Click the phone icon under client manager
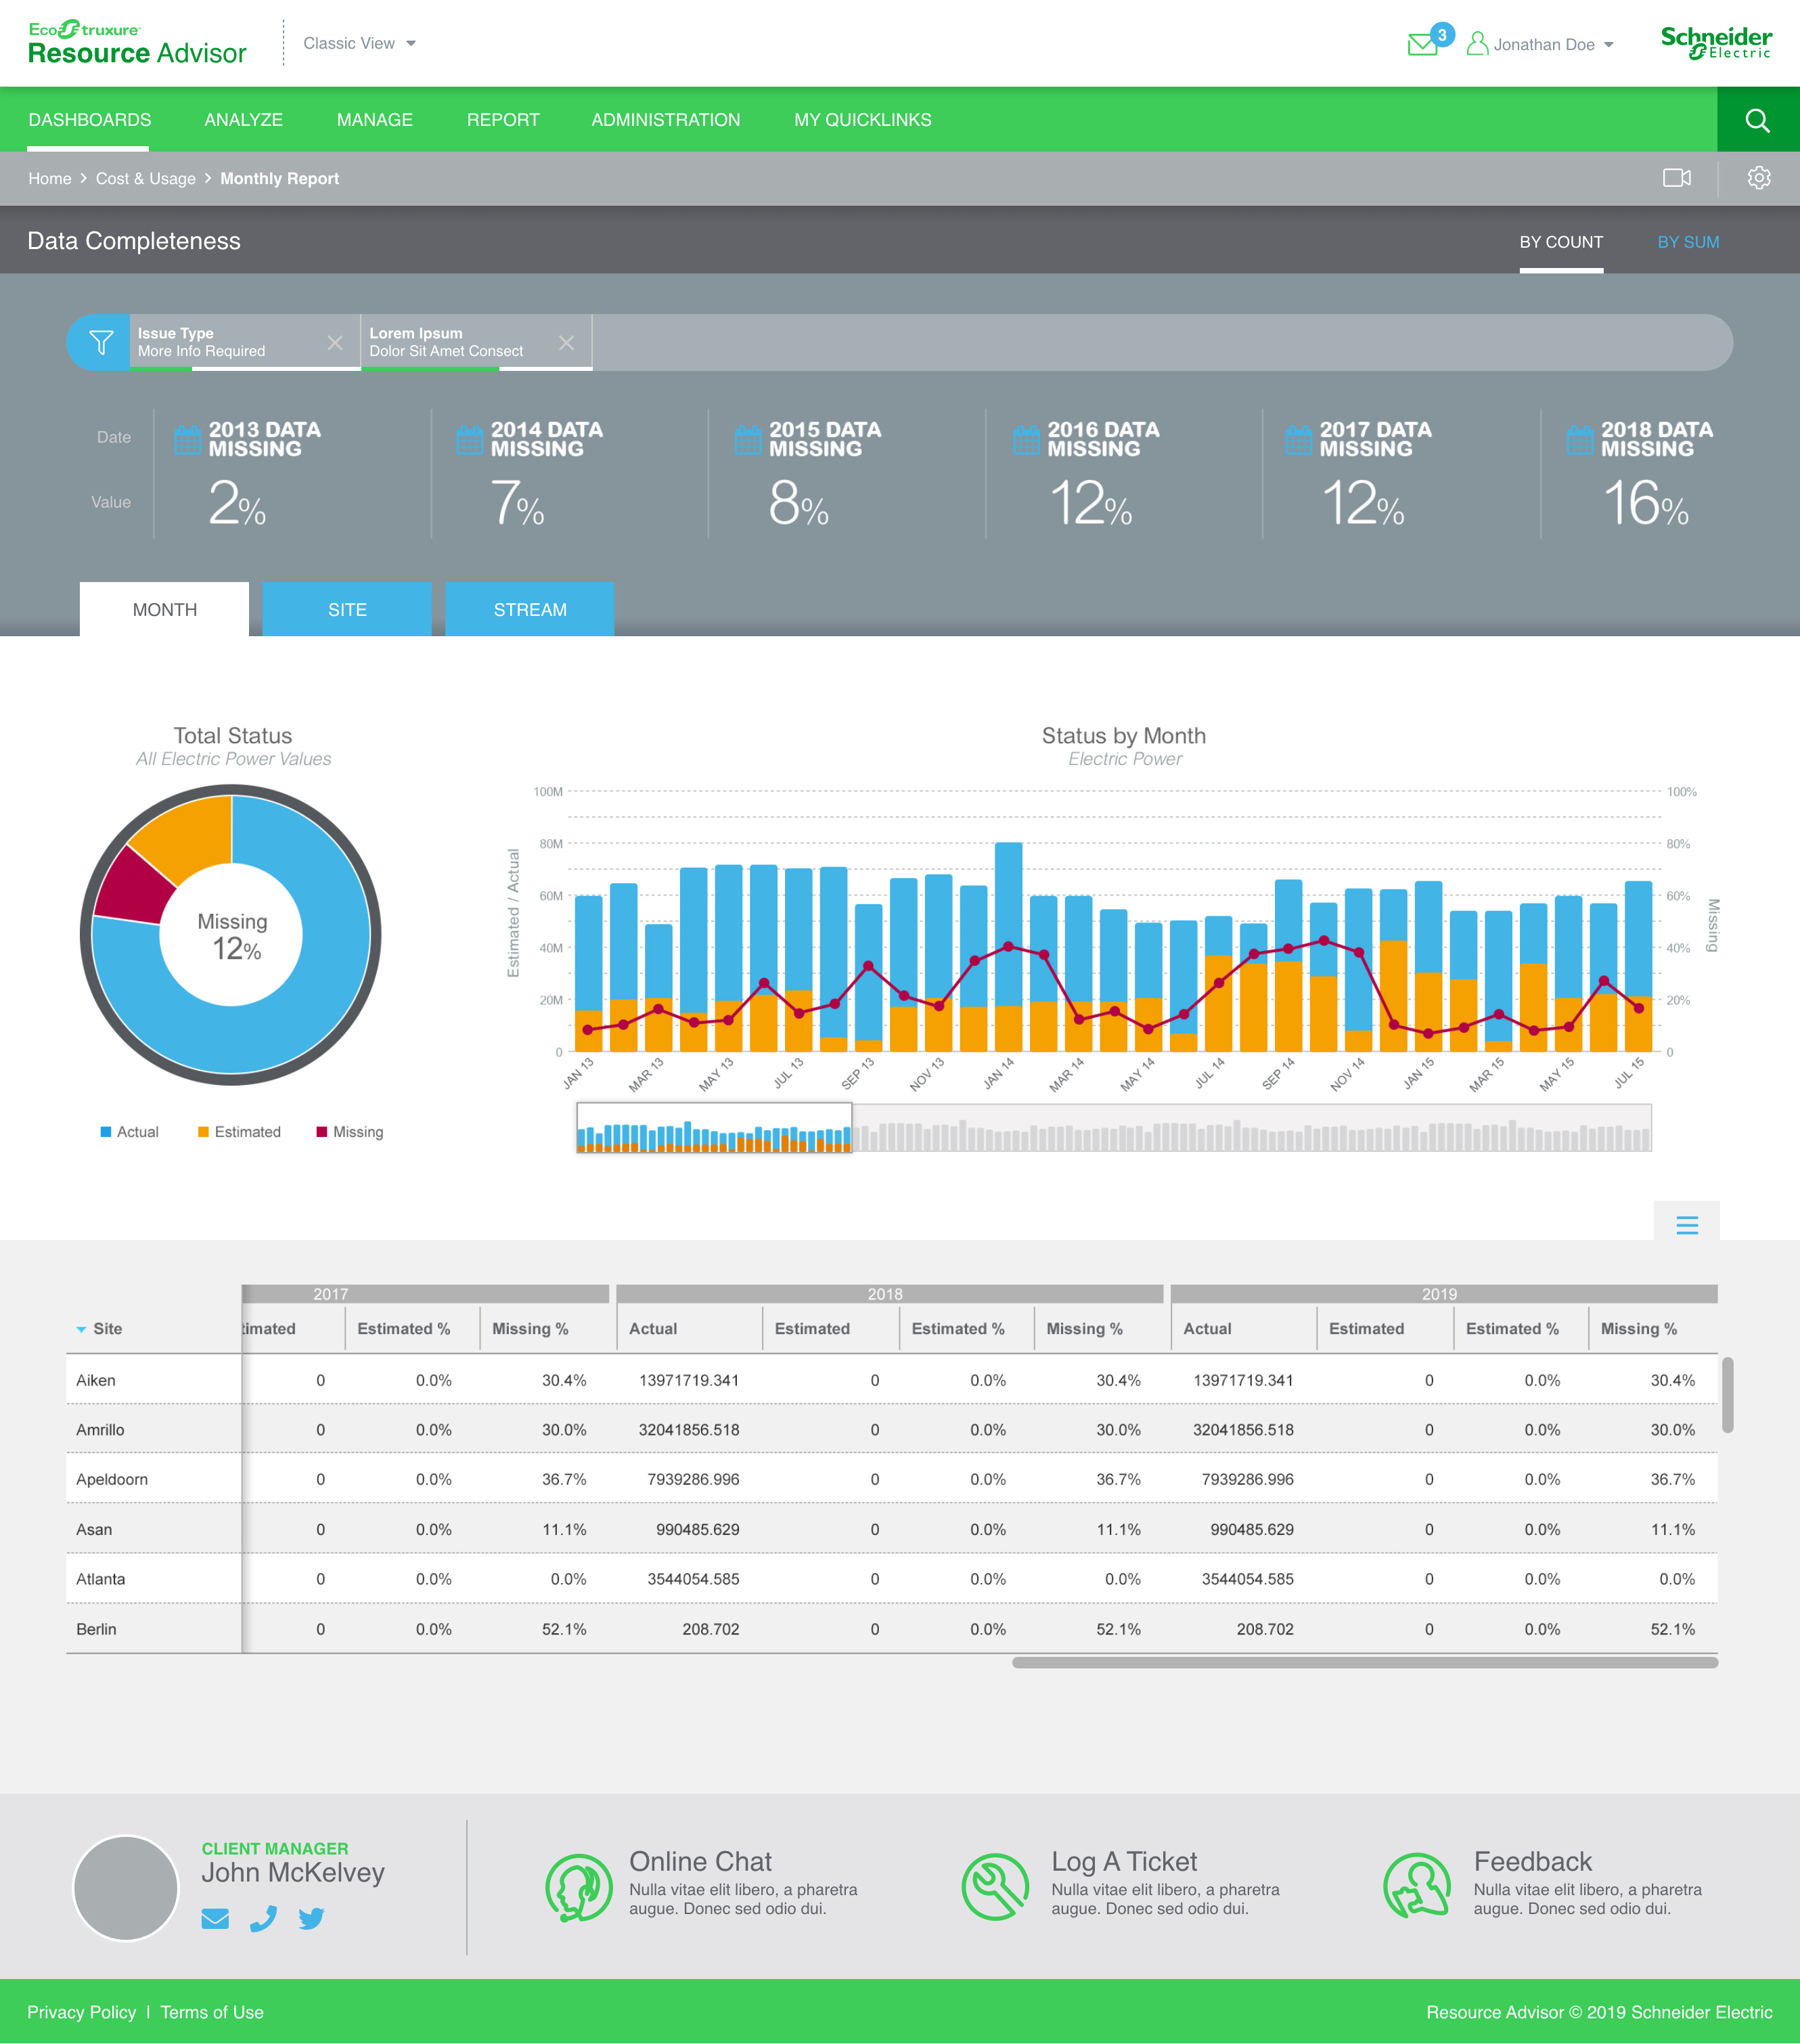 tap(263, 1918)
